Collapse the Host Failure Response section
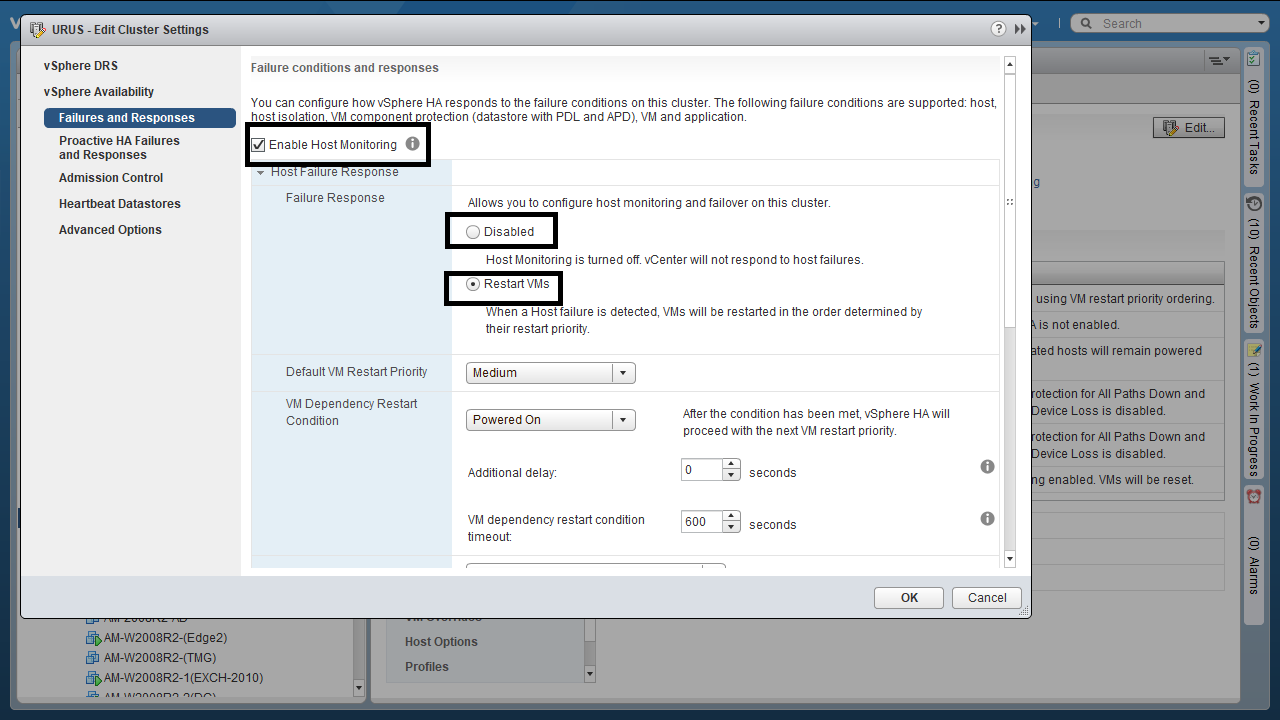The width and height of the screenshot is (1280, 720). pos(261,172)
